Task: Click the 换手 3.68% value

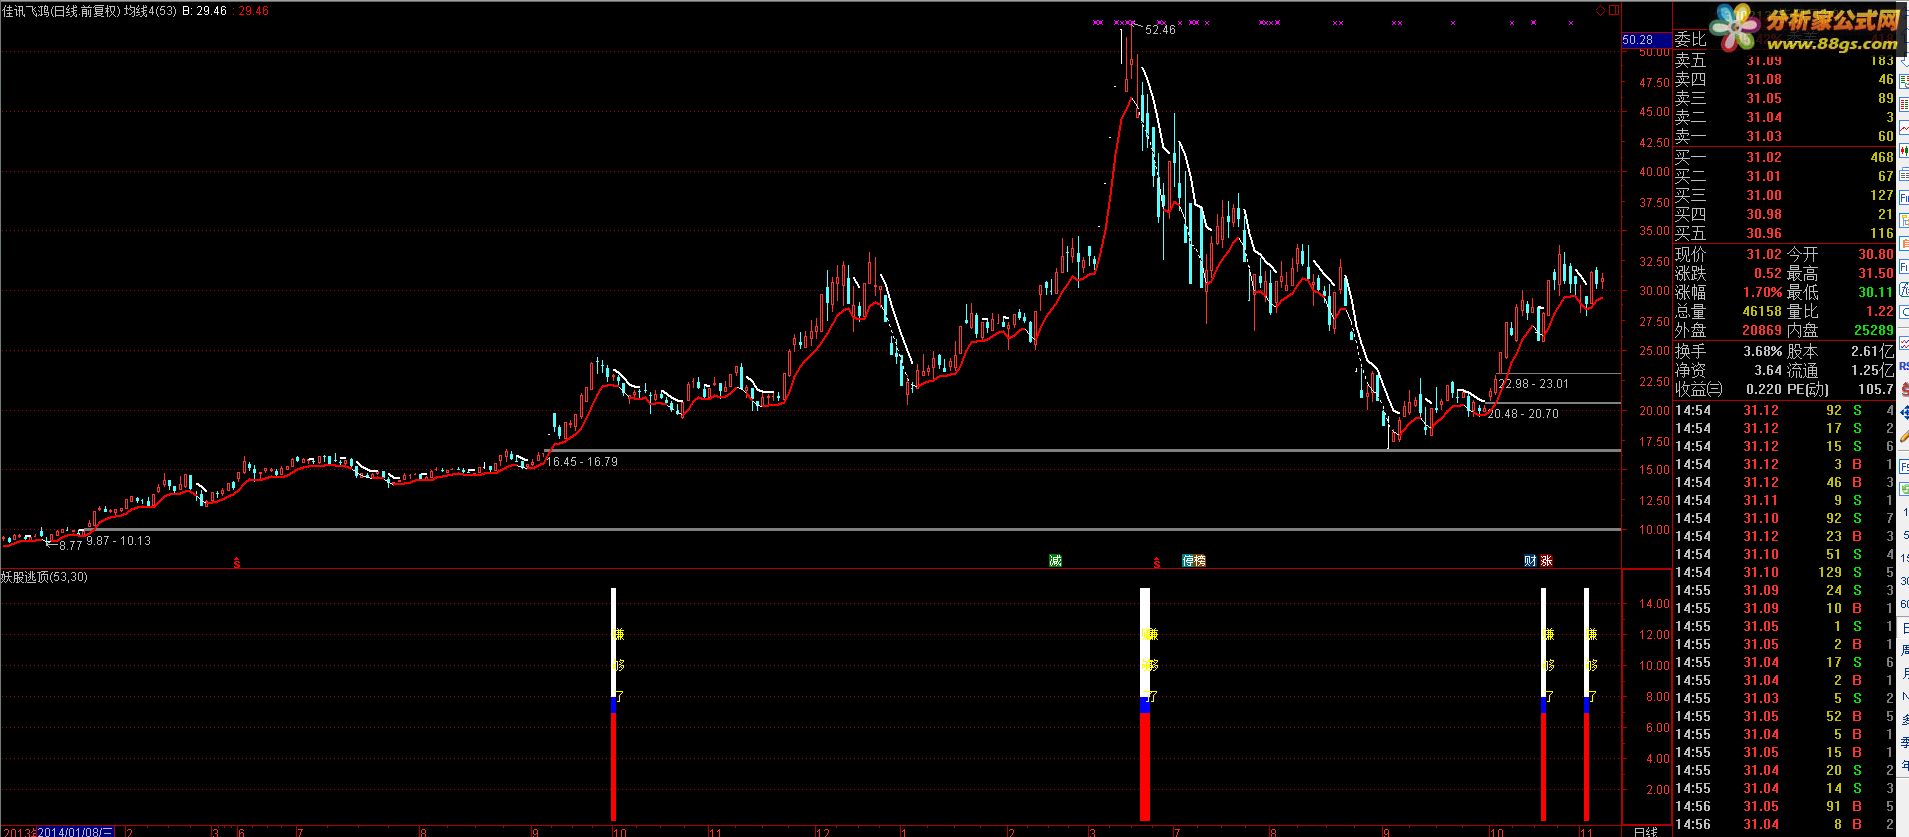Action: pyautogui.click(x=1762, y=352)
